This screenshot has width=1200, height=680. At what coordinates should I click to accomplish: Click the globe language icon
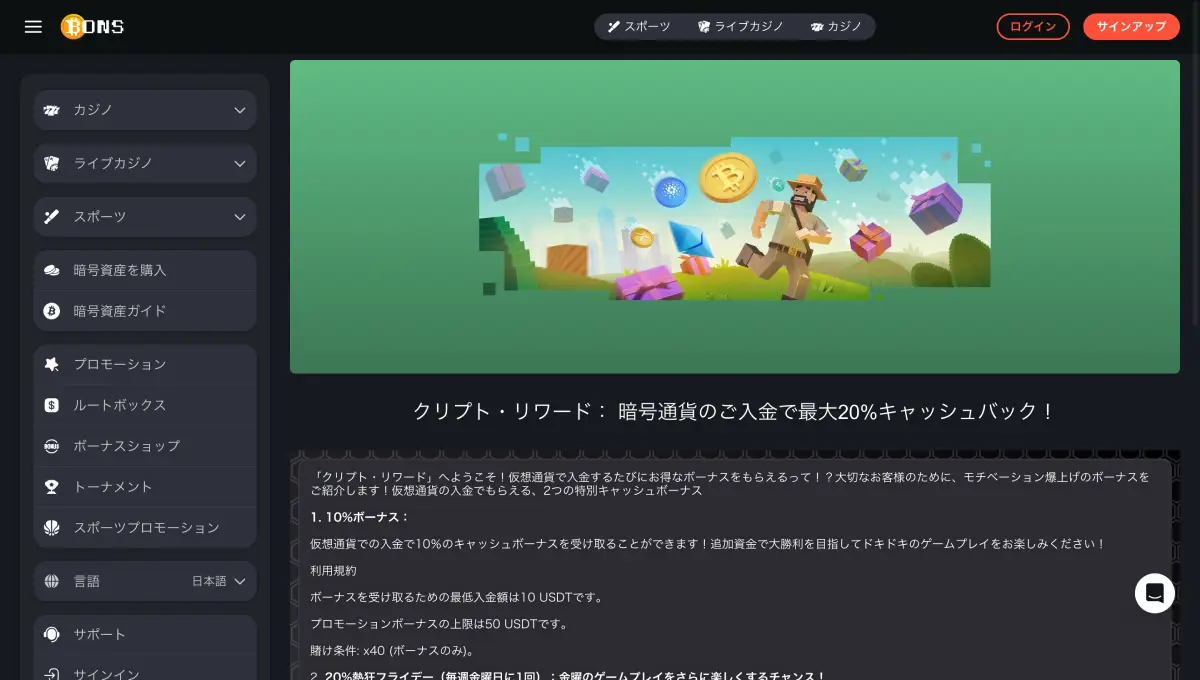(x=52, y=581)
